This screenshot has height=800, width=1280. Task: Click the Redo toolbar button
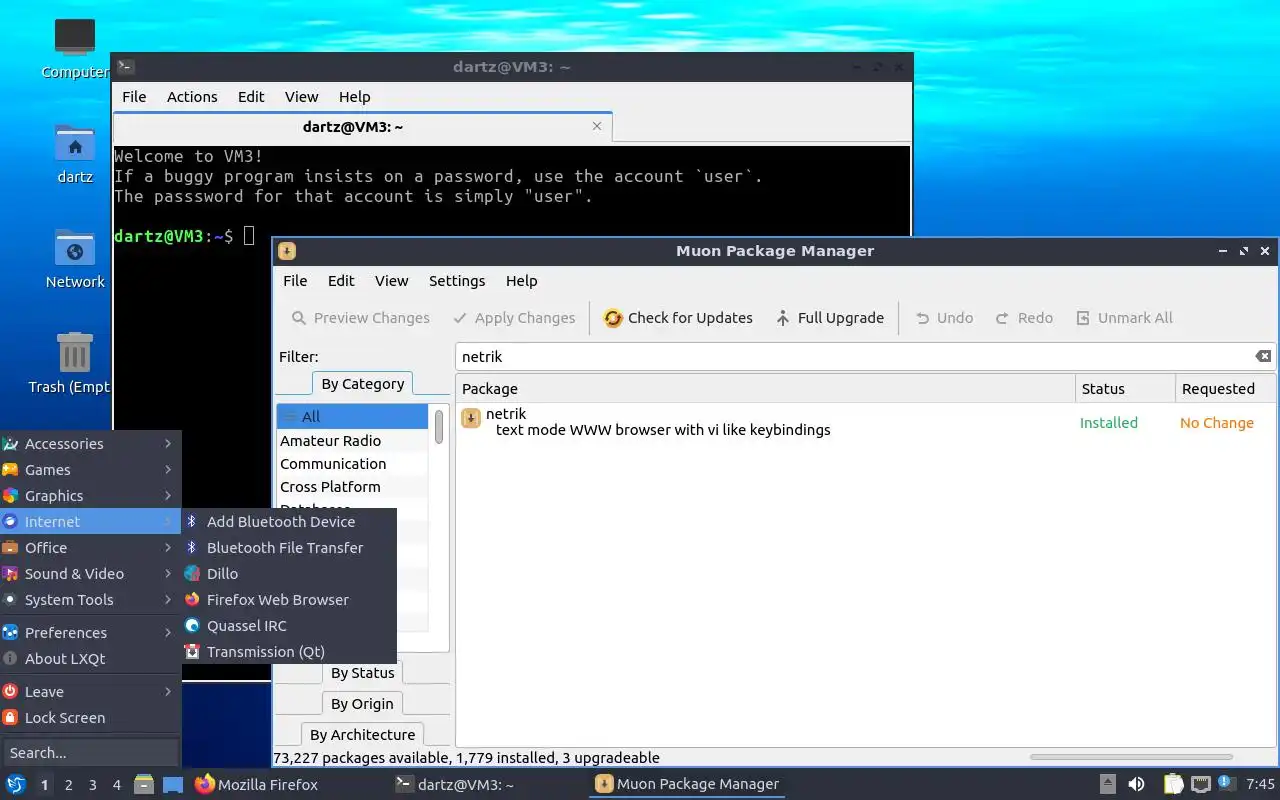pos(1023,318)
